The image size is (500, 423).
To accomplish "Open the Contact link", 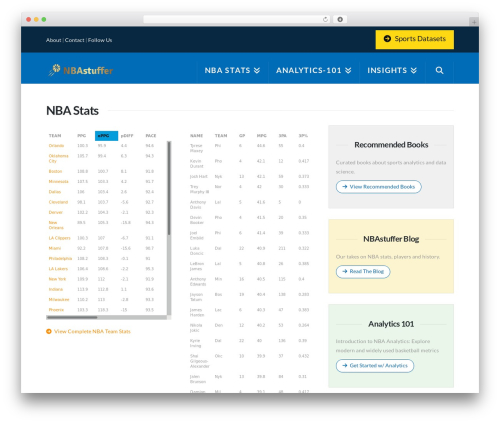I will click(x=74, y=40).
